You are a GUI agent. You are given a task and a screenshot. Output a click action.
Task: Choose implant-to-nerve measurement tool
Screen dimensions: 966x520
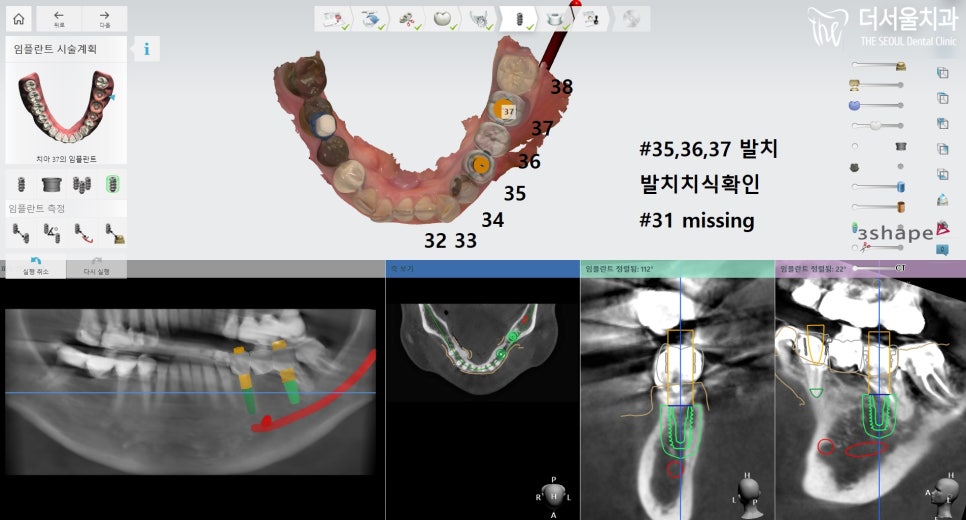click(83, 233)
